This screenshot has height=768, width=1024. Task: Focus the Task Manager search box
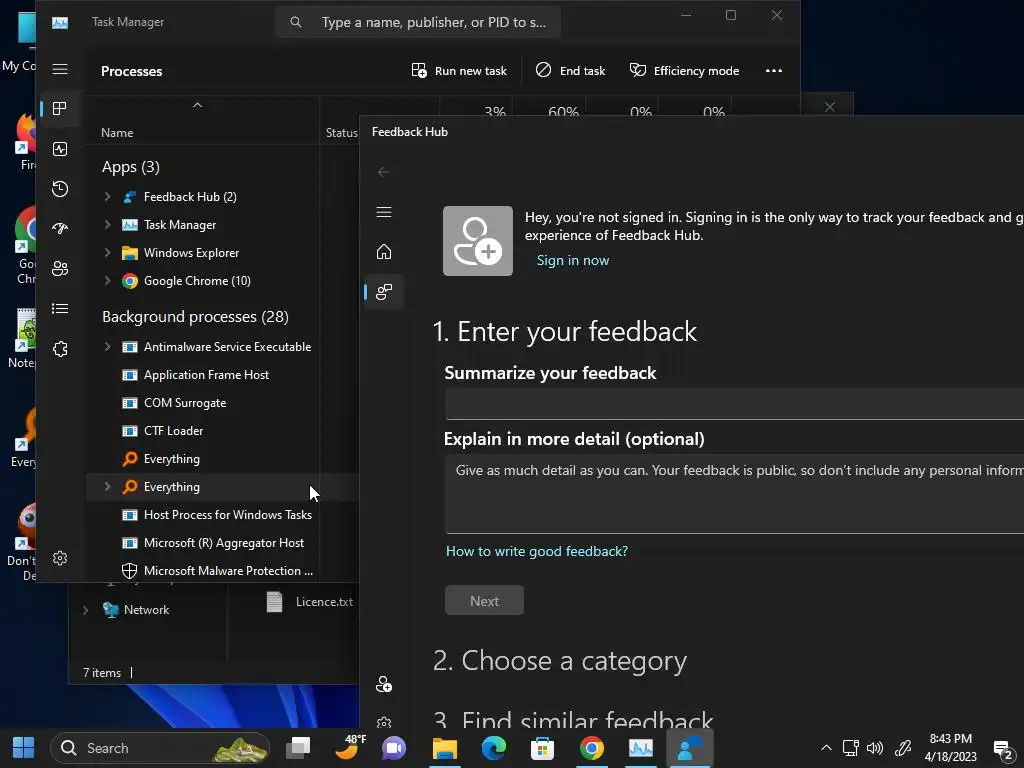pyautogui.click(x=418, y=22)
